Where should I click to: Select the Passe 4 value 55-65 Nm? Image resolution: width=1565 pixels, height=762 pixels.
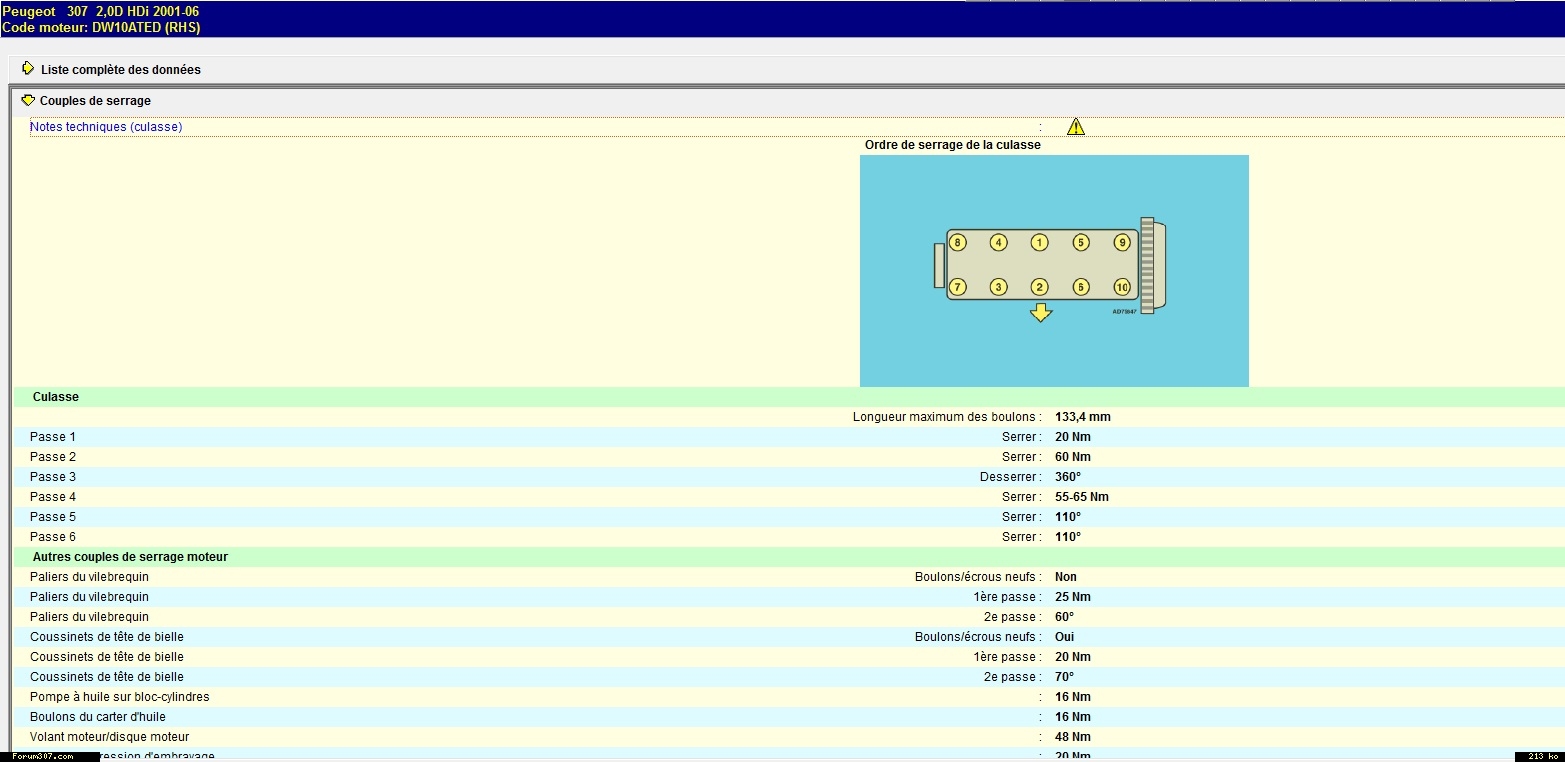(1082, 497)
